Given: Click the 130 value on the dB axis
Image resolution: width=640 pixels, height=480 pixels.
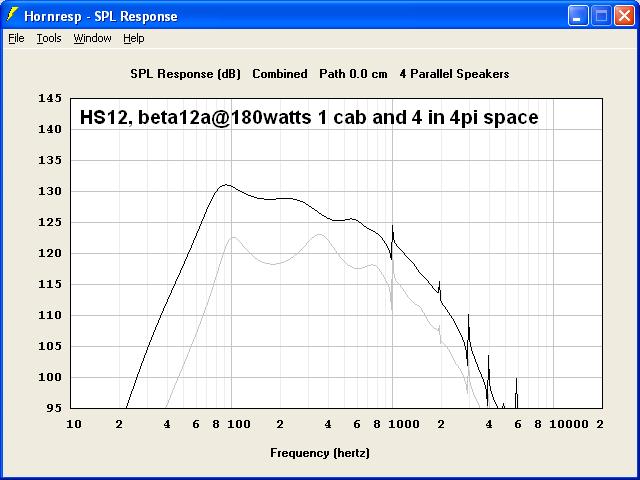Looking at the screenshot, I should click(50, 191).
